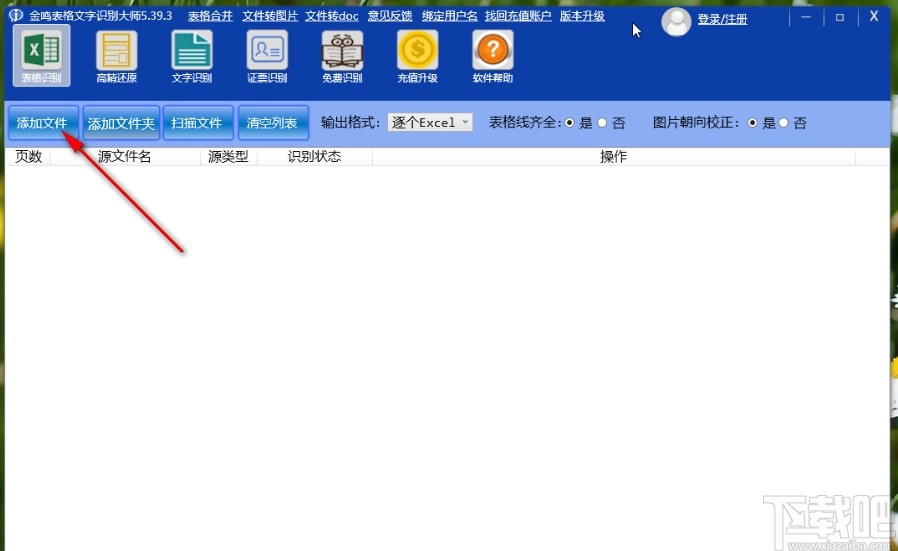This screenshot has height=551, width=898.
Task: Open 软件帮助 question mark icon
Action: (x=493, y=56)
